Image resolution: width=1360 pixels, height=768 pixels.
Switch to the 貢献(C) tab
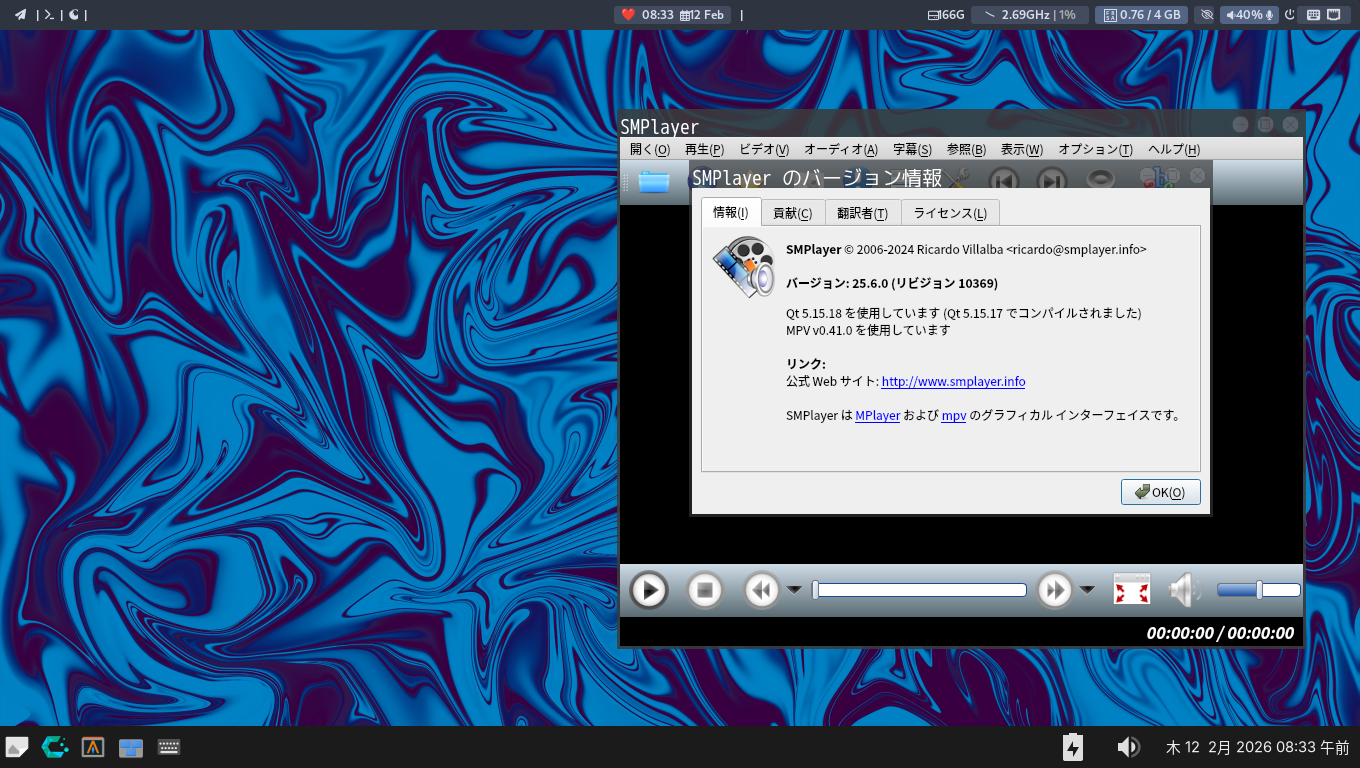(x=792, y=213)
